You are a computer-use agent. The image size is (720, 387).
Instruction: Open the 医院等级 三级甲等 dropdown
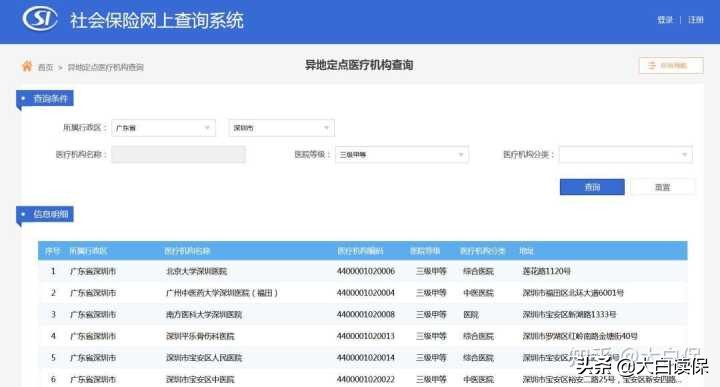click(x=402, y=155)
